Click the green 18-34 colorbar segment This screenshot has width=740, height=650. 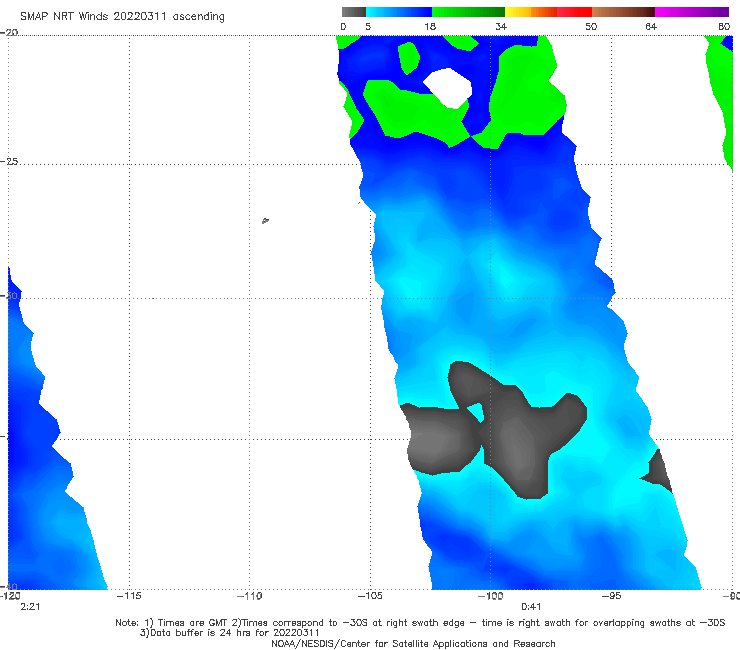[x=469, y=12]
